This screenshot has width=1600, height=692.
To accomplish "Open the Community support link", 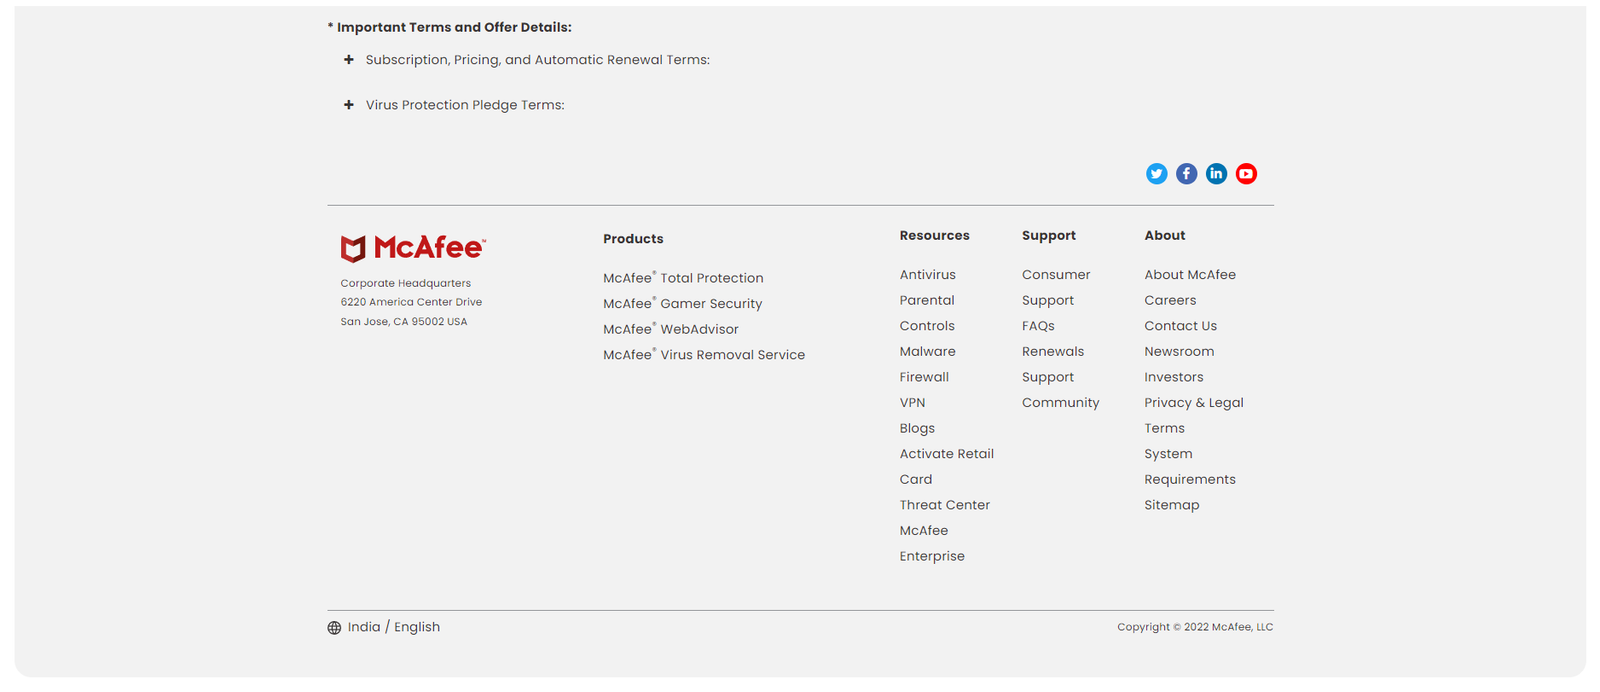I will [x=1060, y=403].
